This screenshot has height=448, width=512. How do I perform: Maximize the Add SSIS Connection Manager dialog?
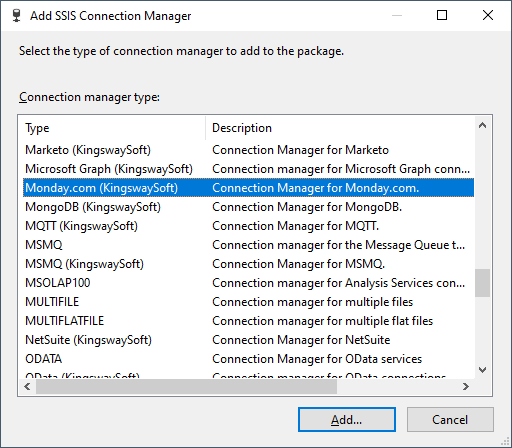click(442, 15)
